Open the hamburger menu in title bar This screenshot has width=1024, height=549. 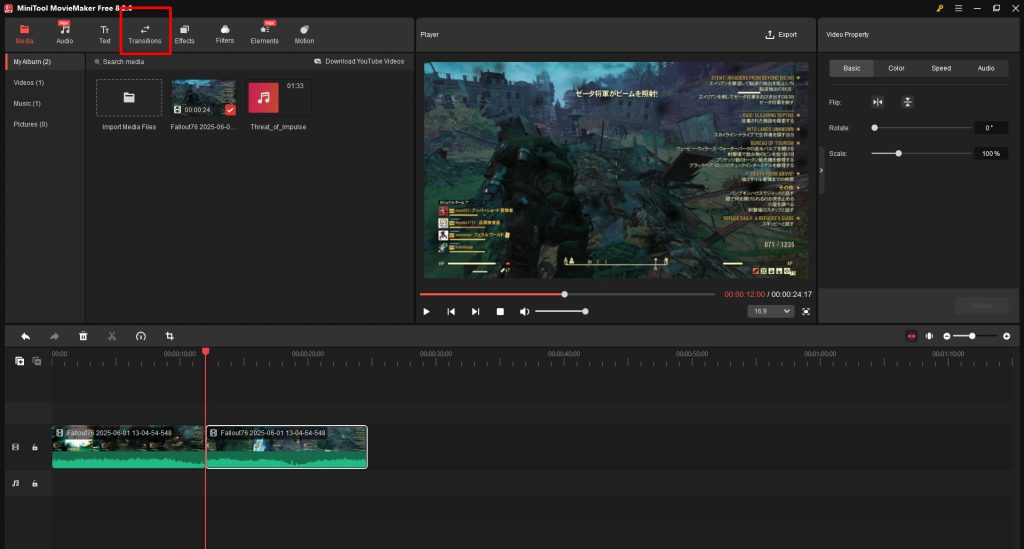958,8
